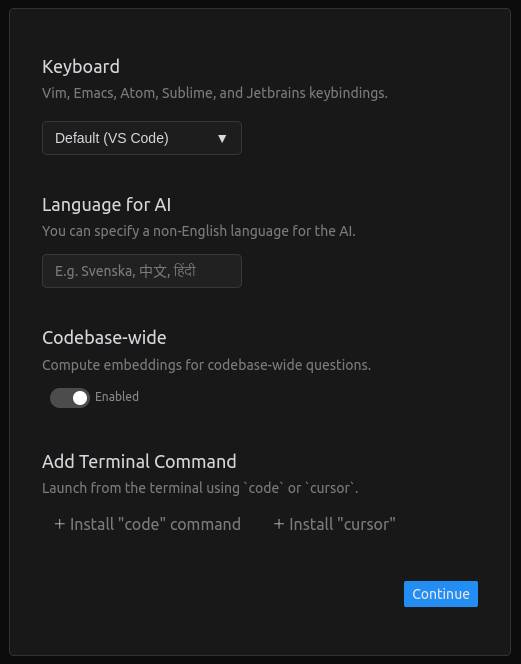Click the white knob of the Enabled switch
The width and height of the screenshot is (521, 664).
80,398
